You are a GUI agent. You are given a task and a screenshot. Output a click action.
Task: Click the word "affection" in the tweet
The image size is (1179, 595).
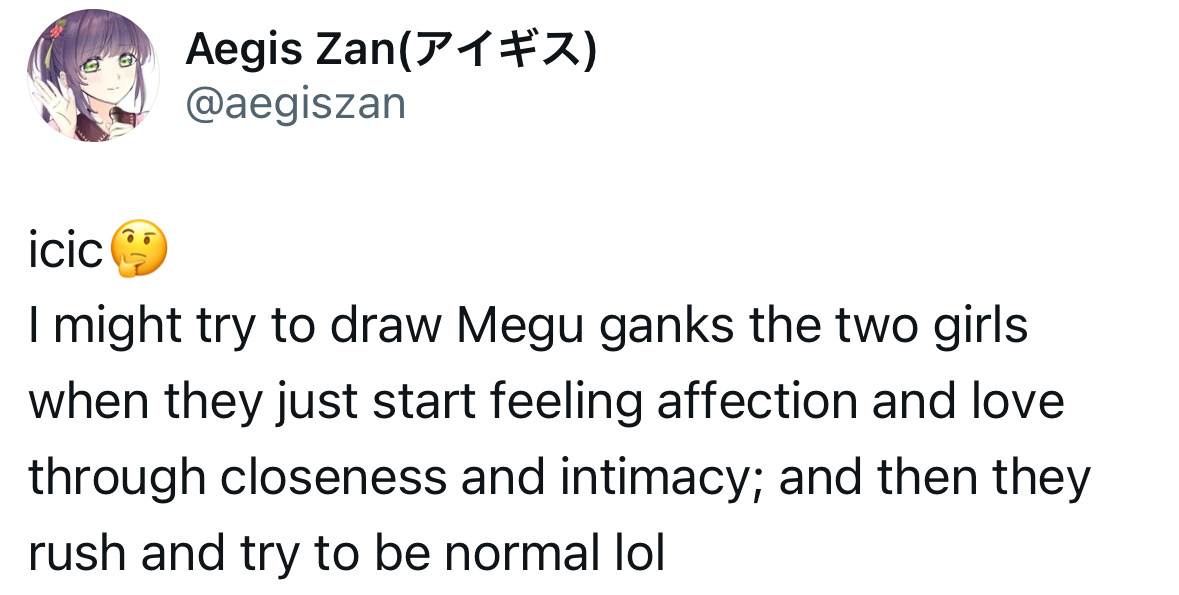(x=756, y=401)
